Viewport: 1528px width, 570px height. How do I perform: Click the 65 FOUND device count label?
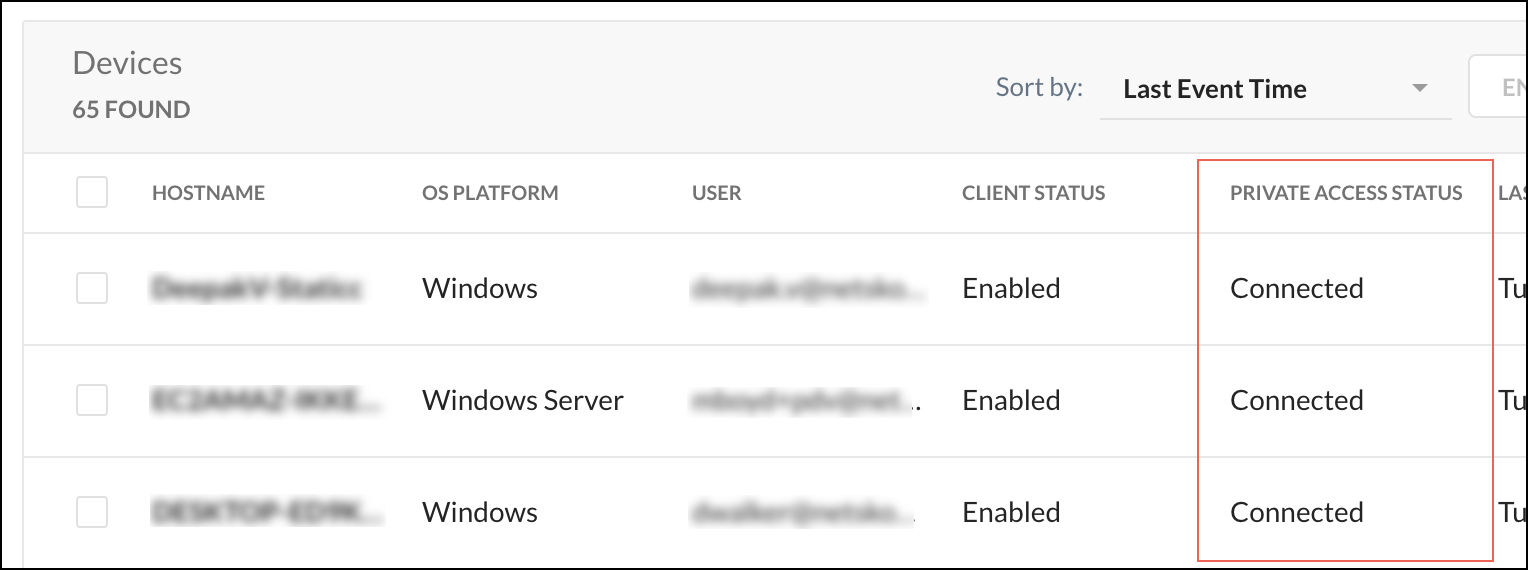coord(131,110)
